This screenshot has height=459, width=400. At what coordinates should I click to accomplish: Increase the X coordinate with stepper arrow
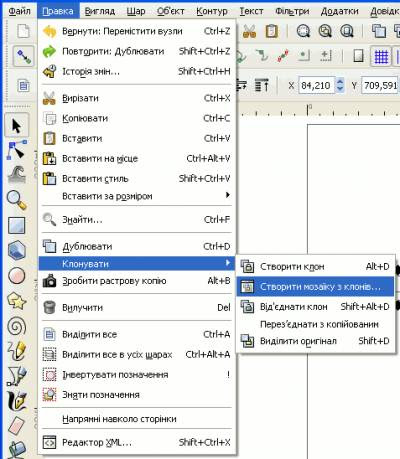tap(340, 81)
